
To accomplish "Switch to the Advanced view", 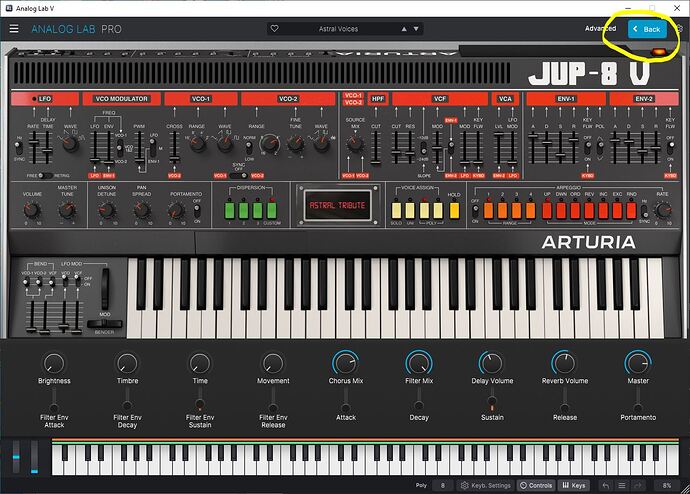I will [600, 29].
